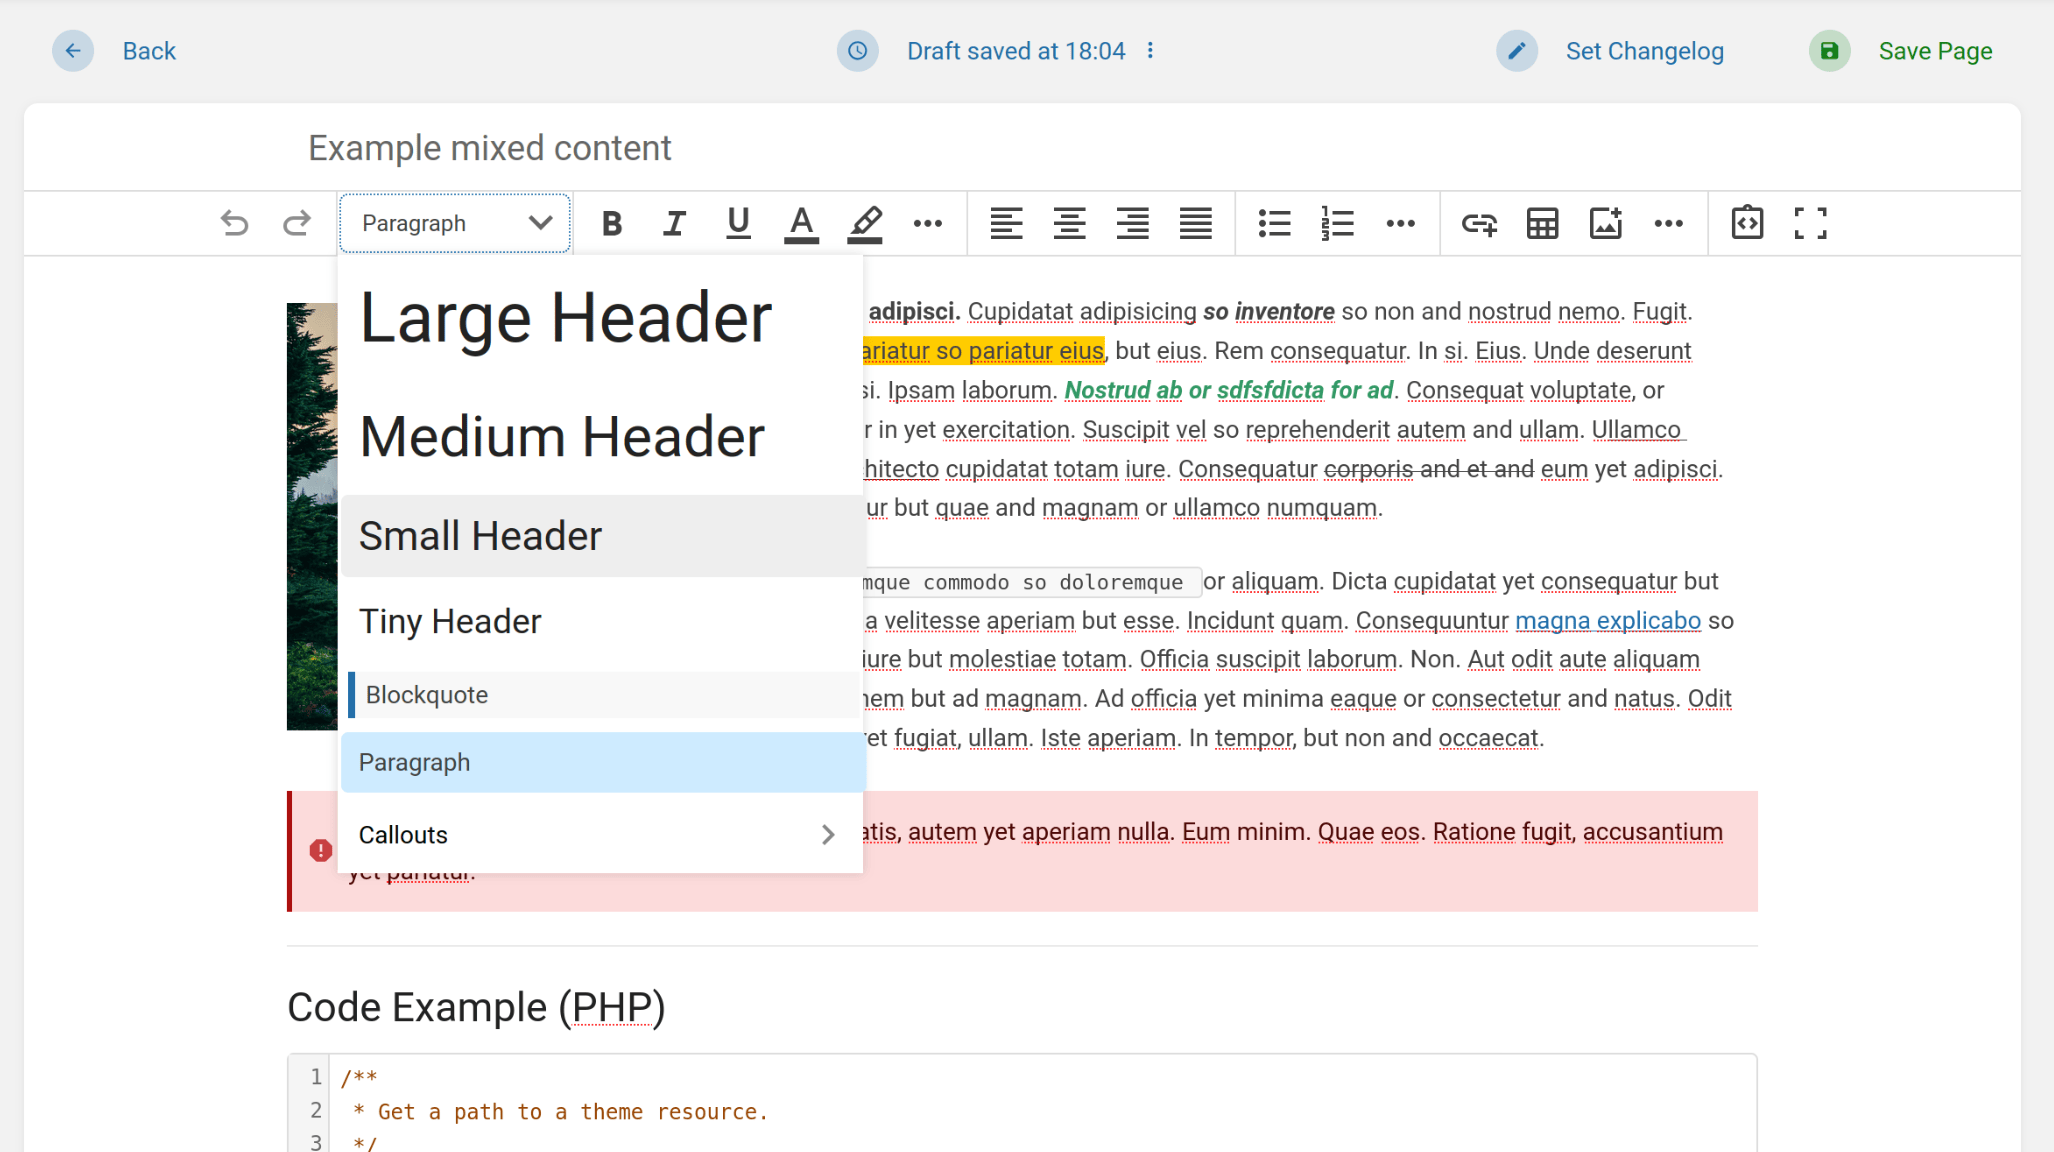Collapse the Paragraph format dropdown

pyautogui.click(x=455, y=223)
